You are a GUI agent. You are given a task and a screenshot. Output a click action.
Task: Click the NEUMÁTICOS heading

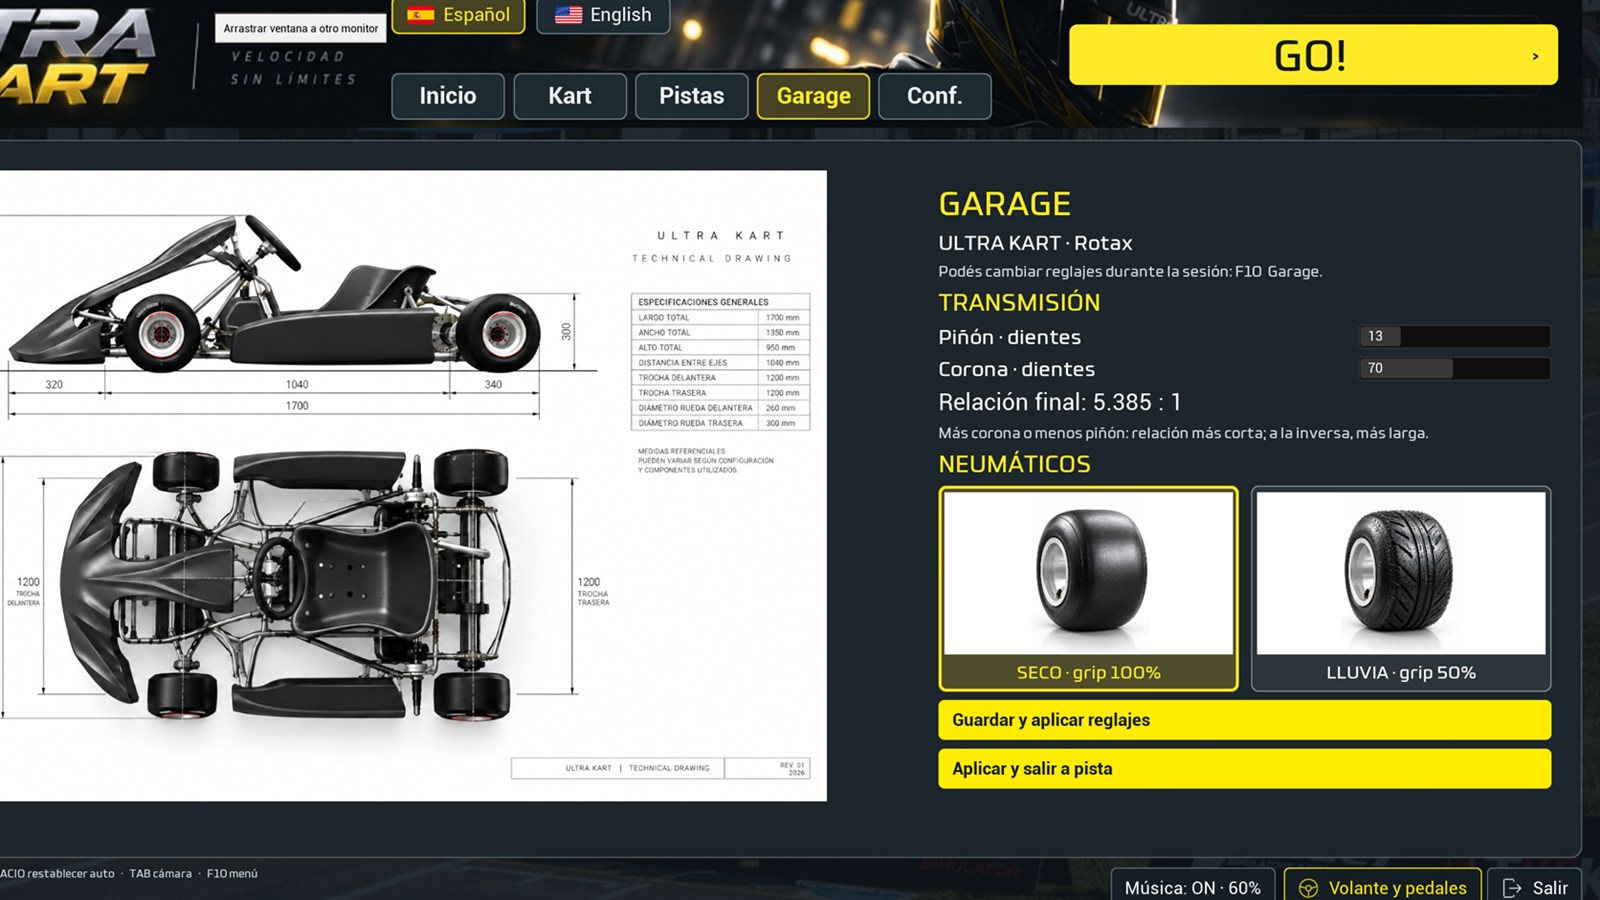[x=1014, y=464]
